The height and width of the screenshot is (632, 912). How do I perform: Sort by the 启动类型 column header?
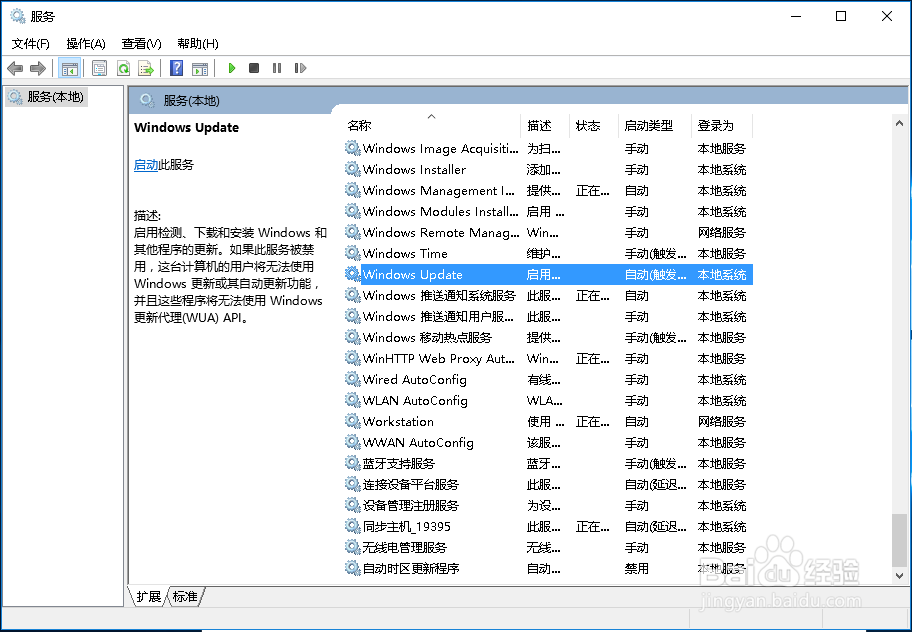pyautogui.click(x=654, y=126)
